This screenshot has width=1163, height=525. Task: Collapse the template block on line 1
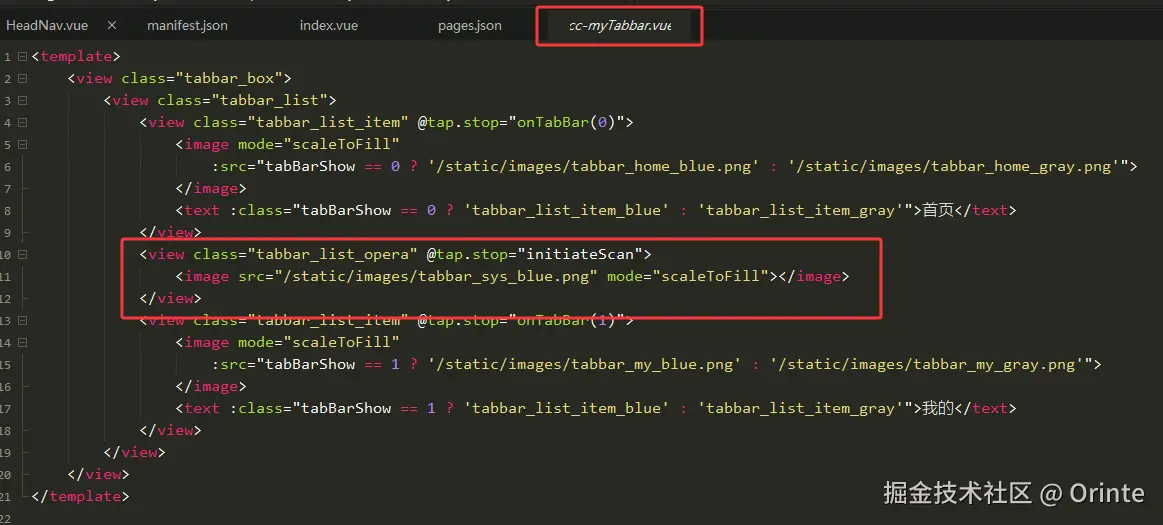pyautogui.click(x=22, y=56)
